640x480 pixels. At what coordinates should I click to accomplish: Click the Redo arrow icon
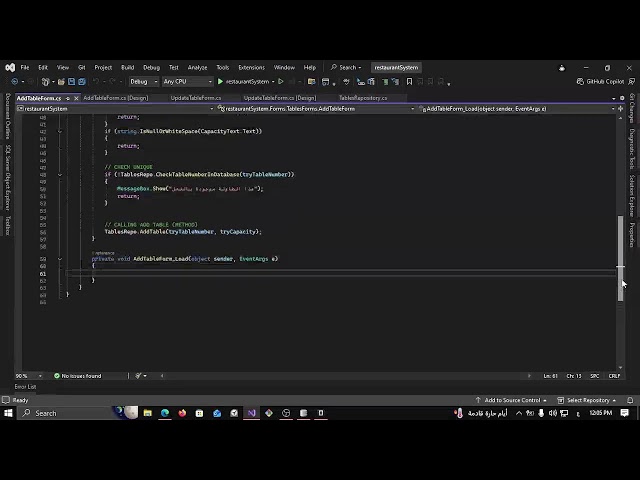112,82
